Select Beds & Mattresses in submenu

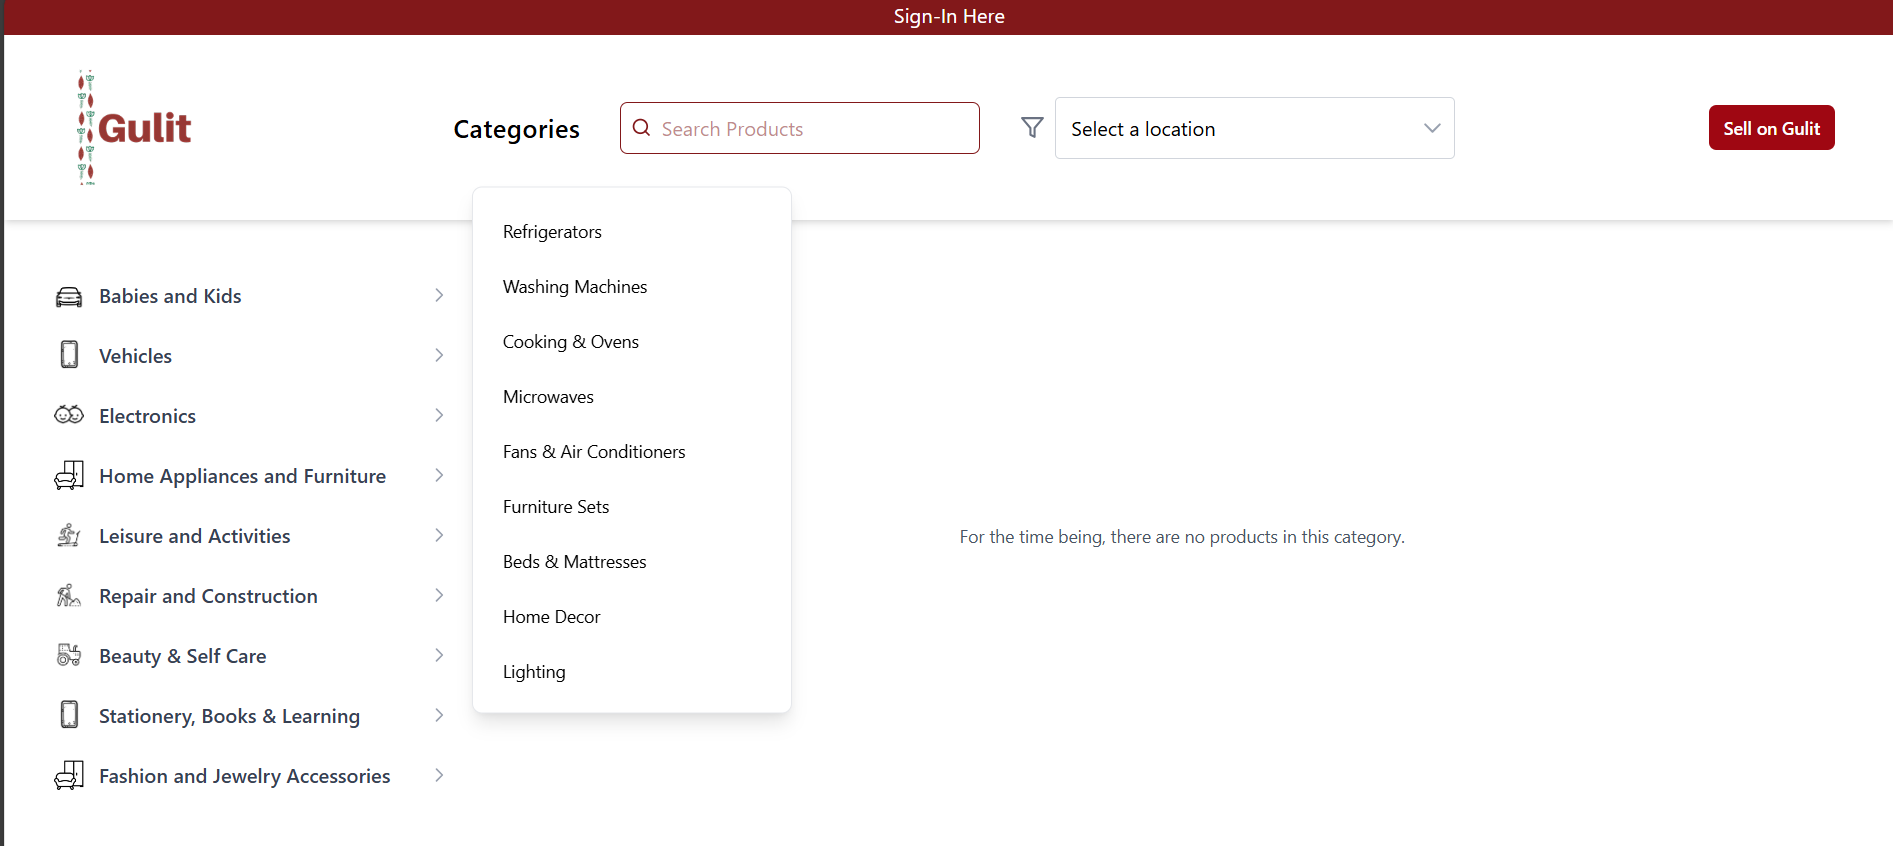point(574,562)
